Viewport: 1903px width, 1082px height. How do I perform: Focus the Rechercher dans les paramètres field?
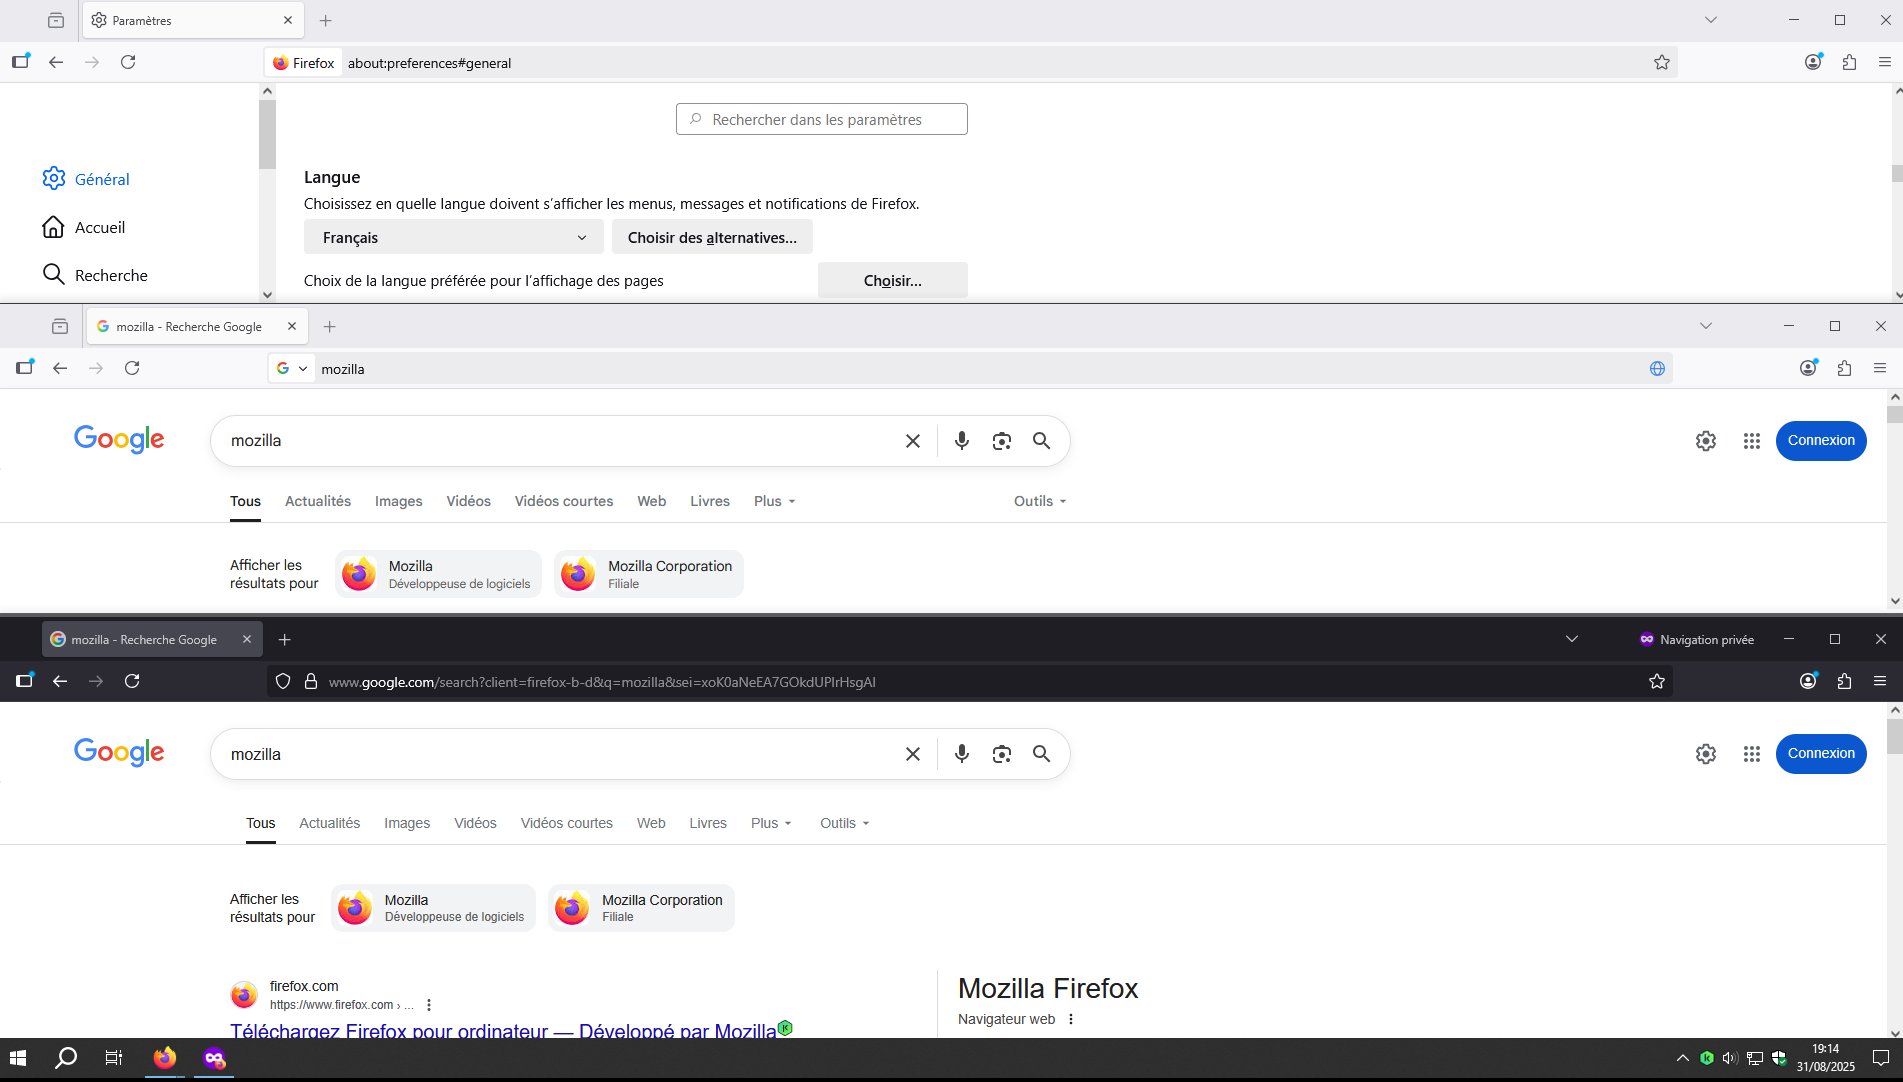(x=821, y=119)
